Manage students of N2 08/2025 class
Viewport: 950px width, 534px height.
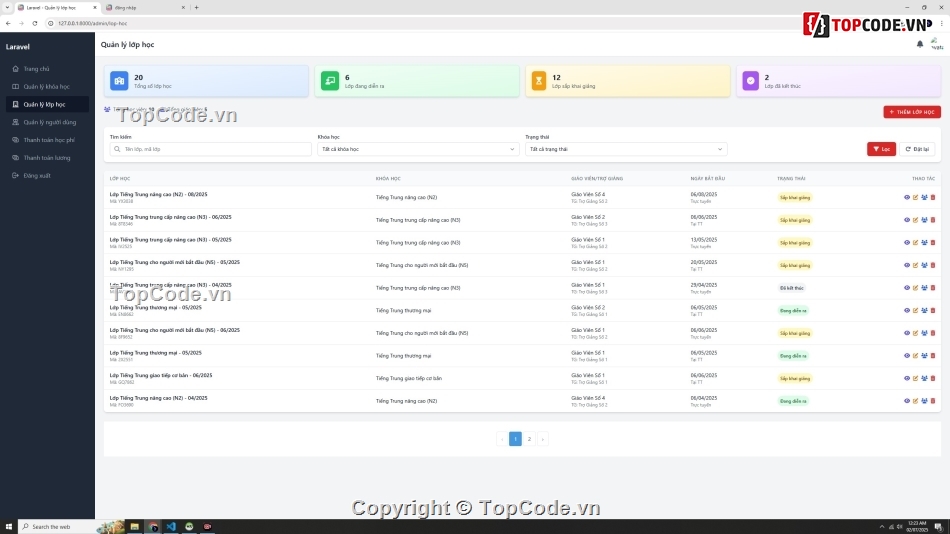[x=924, y=197]
